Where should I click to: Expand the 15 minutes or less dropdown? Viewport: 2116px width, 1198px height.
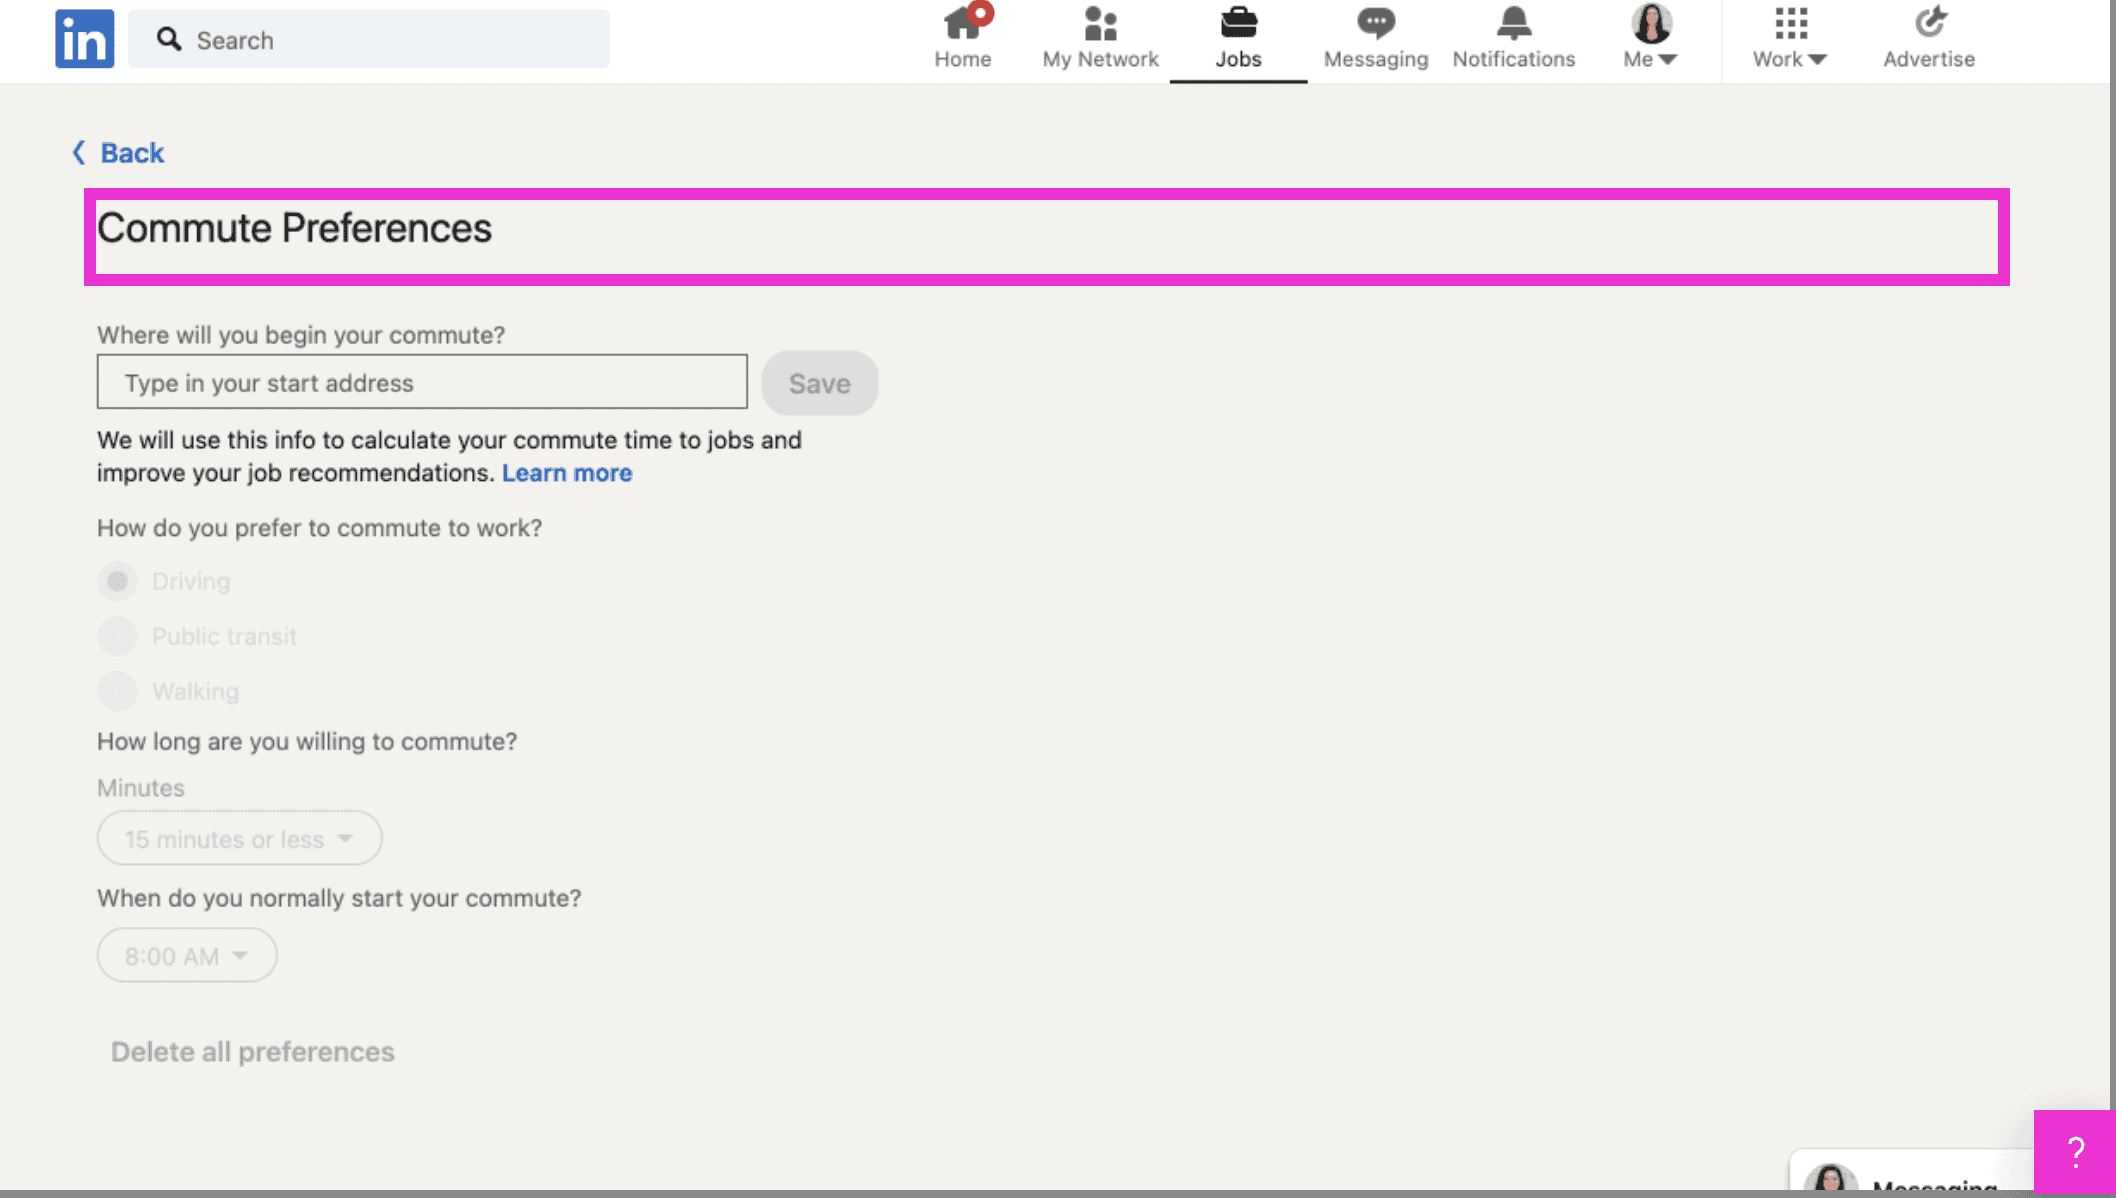click(239, 839)
